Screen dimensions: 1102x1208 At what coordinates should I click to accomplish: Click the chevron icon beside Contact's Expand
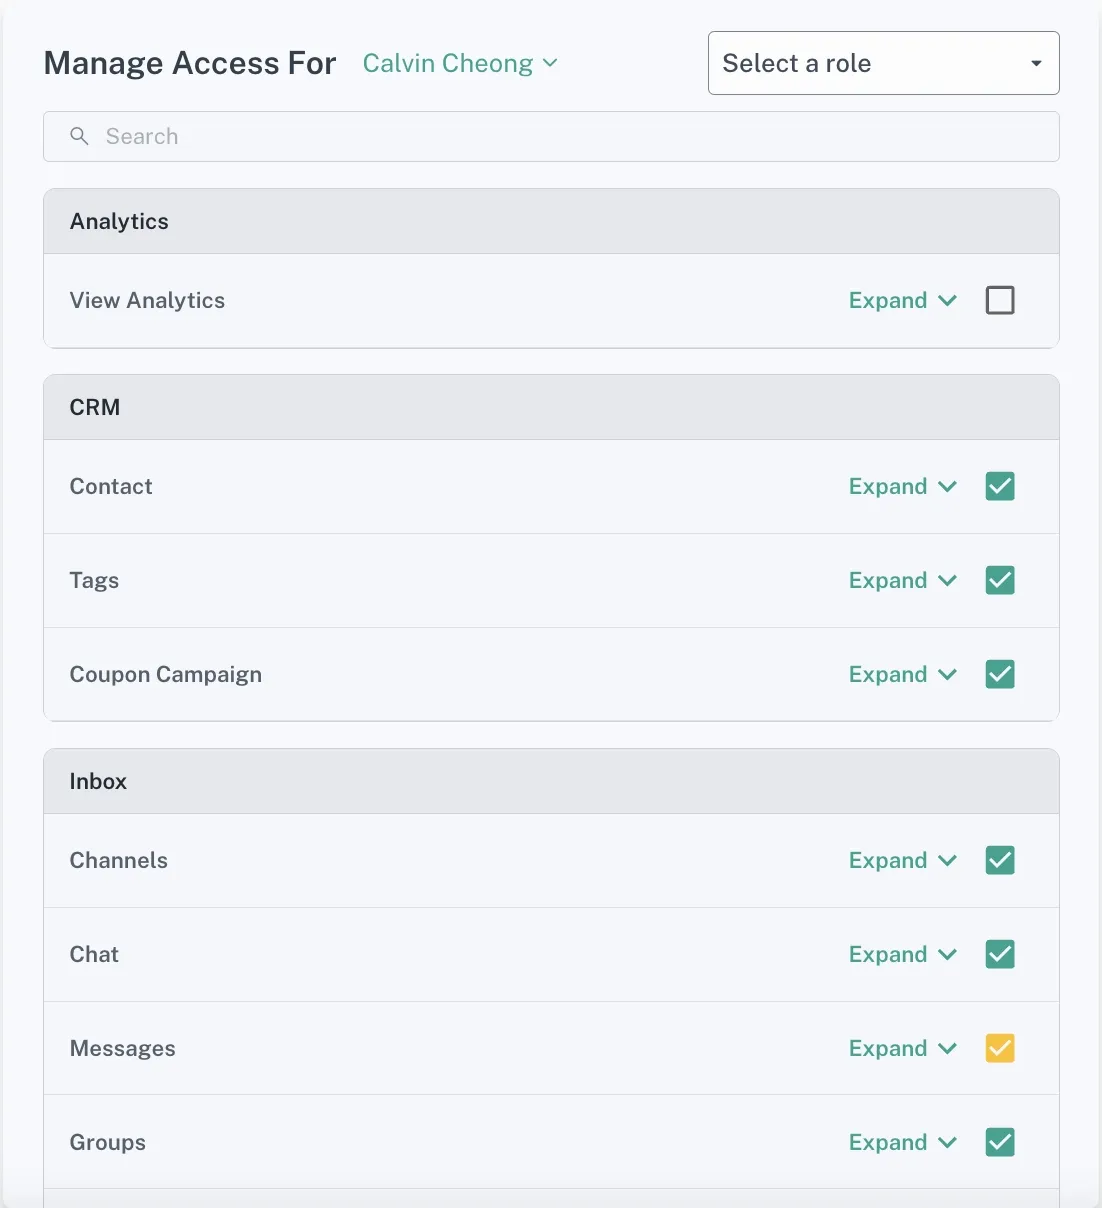tap(948, 487)
